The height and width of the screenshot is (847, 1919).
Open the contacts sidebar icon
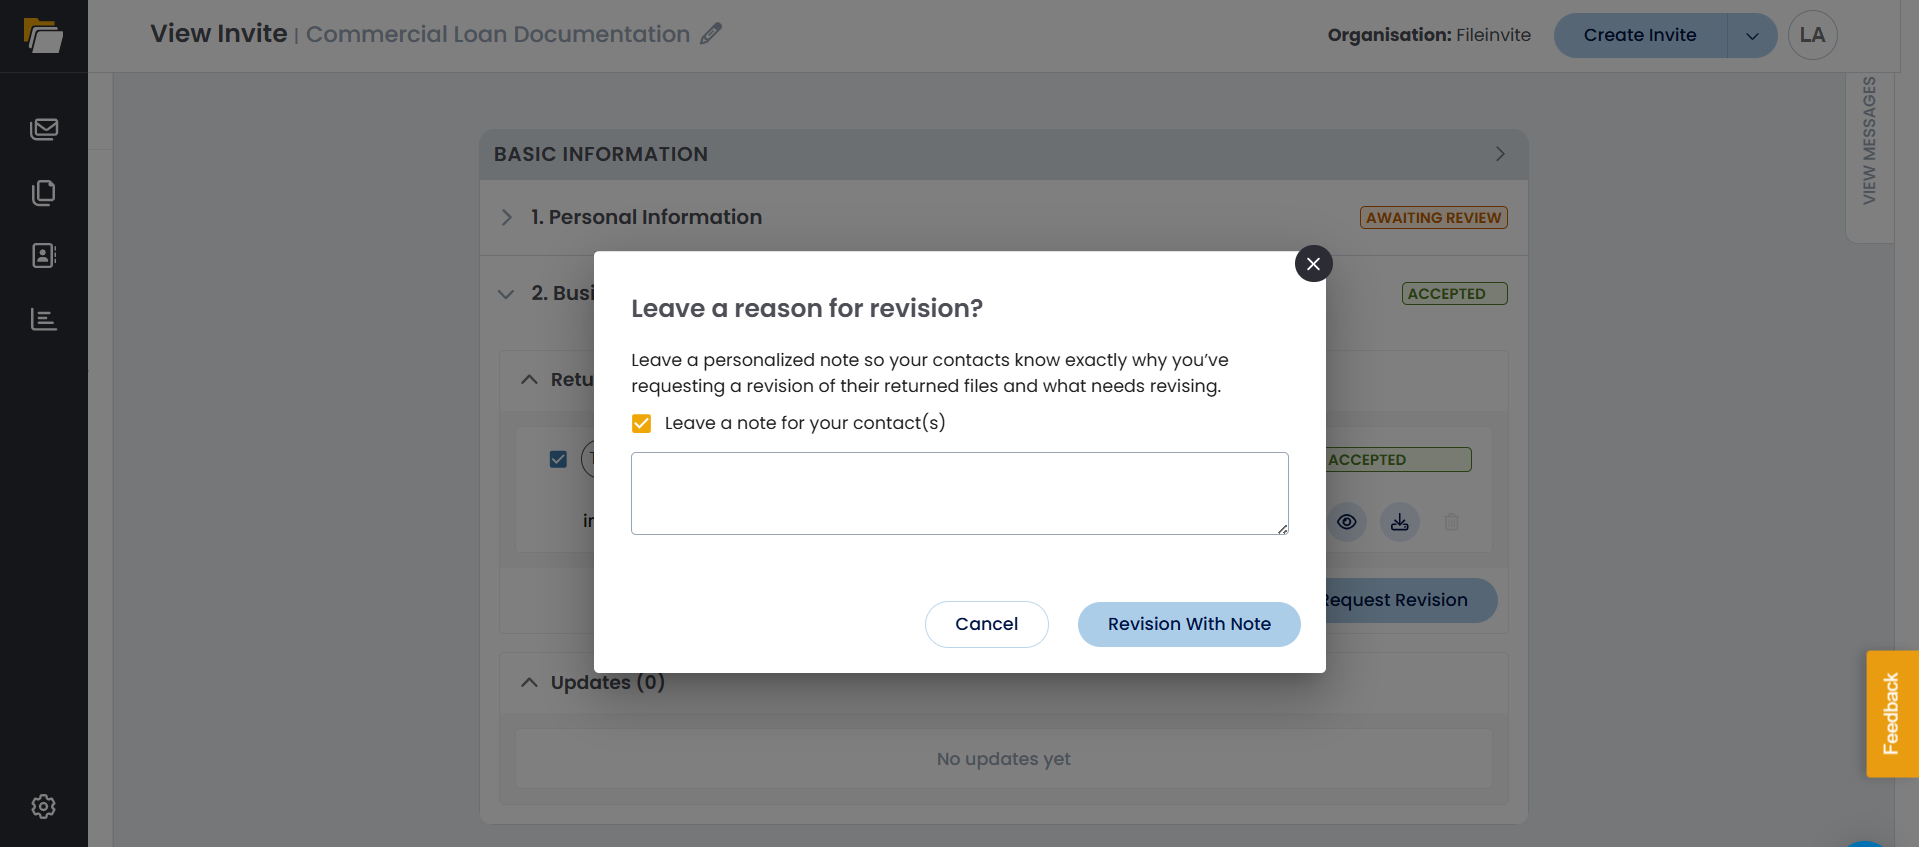[44, 256]
